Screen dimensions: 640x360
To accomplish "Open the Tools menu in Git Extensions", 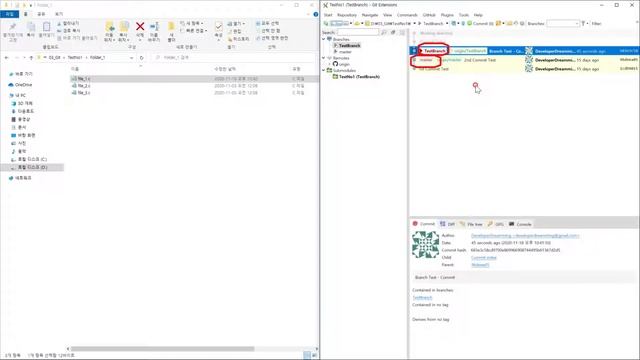I will [x=464, y=15].
